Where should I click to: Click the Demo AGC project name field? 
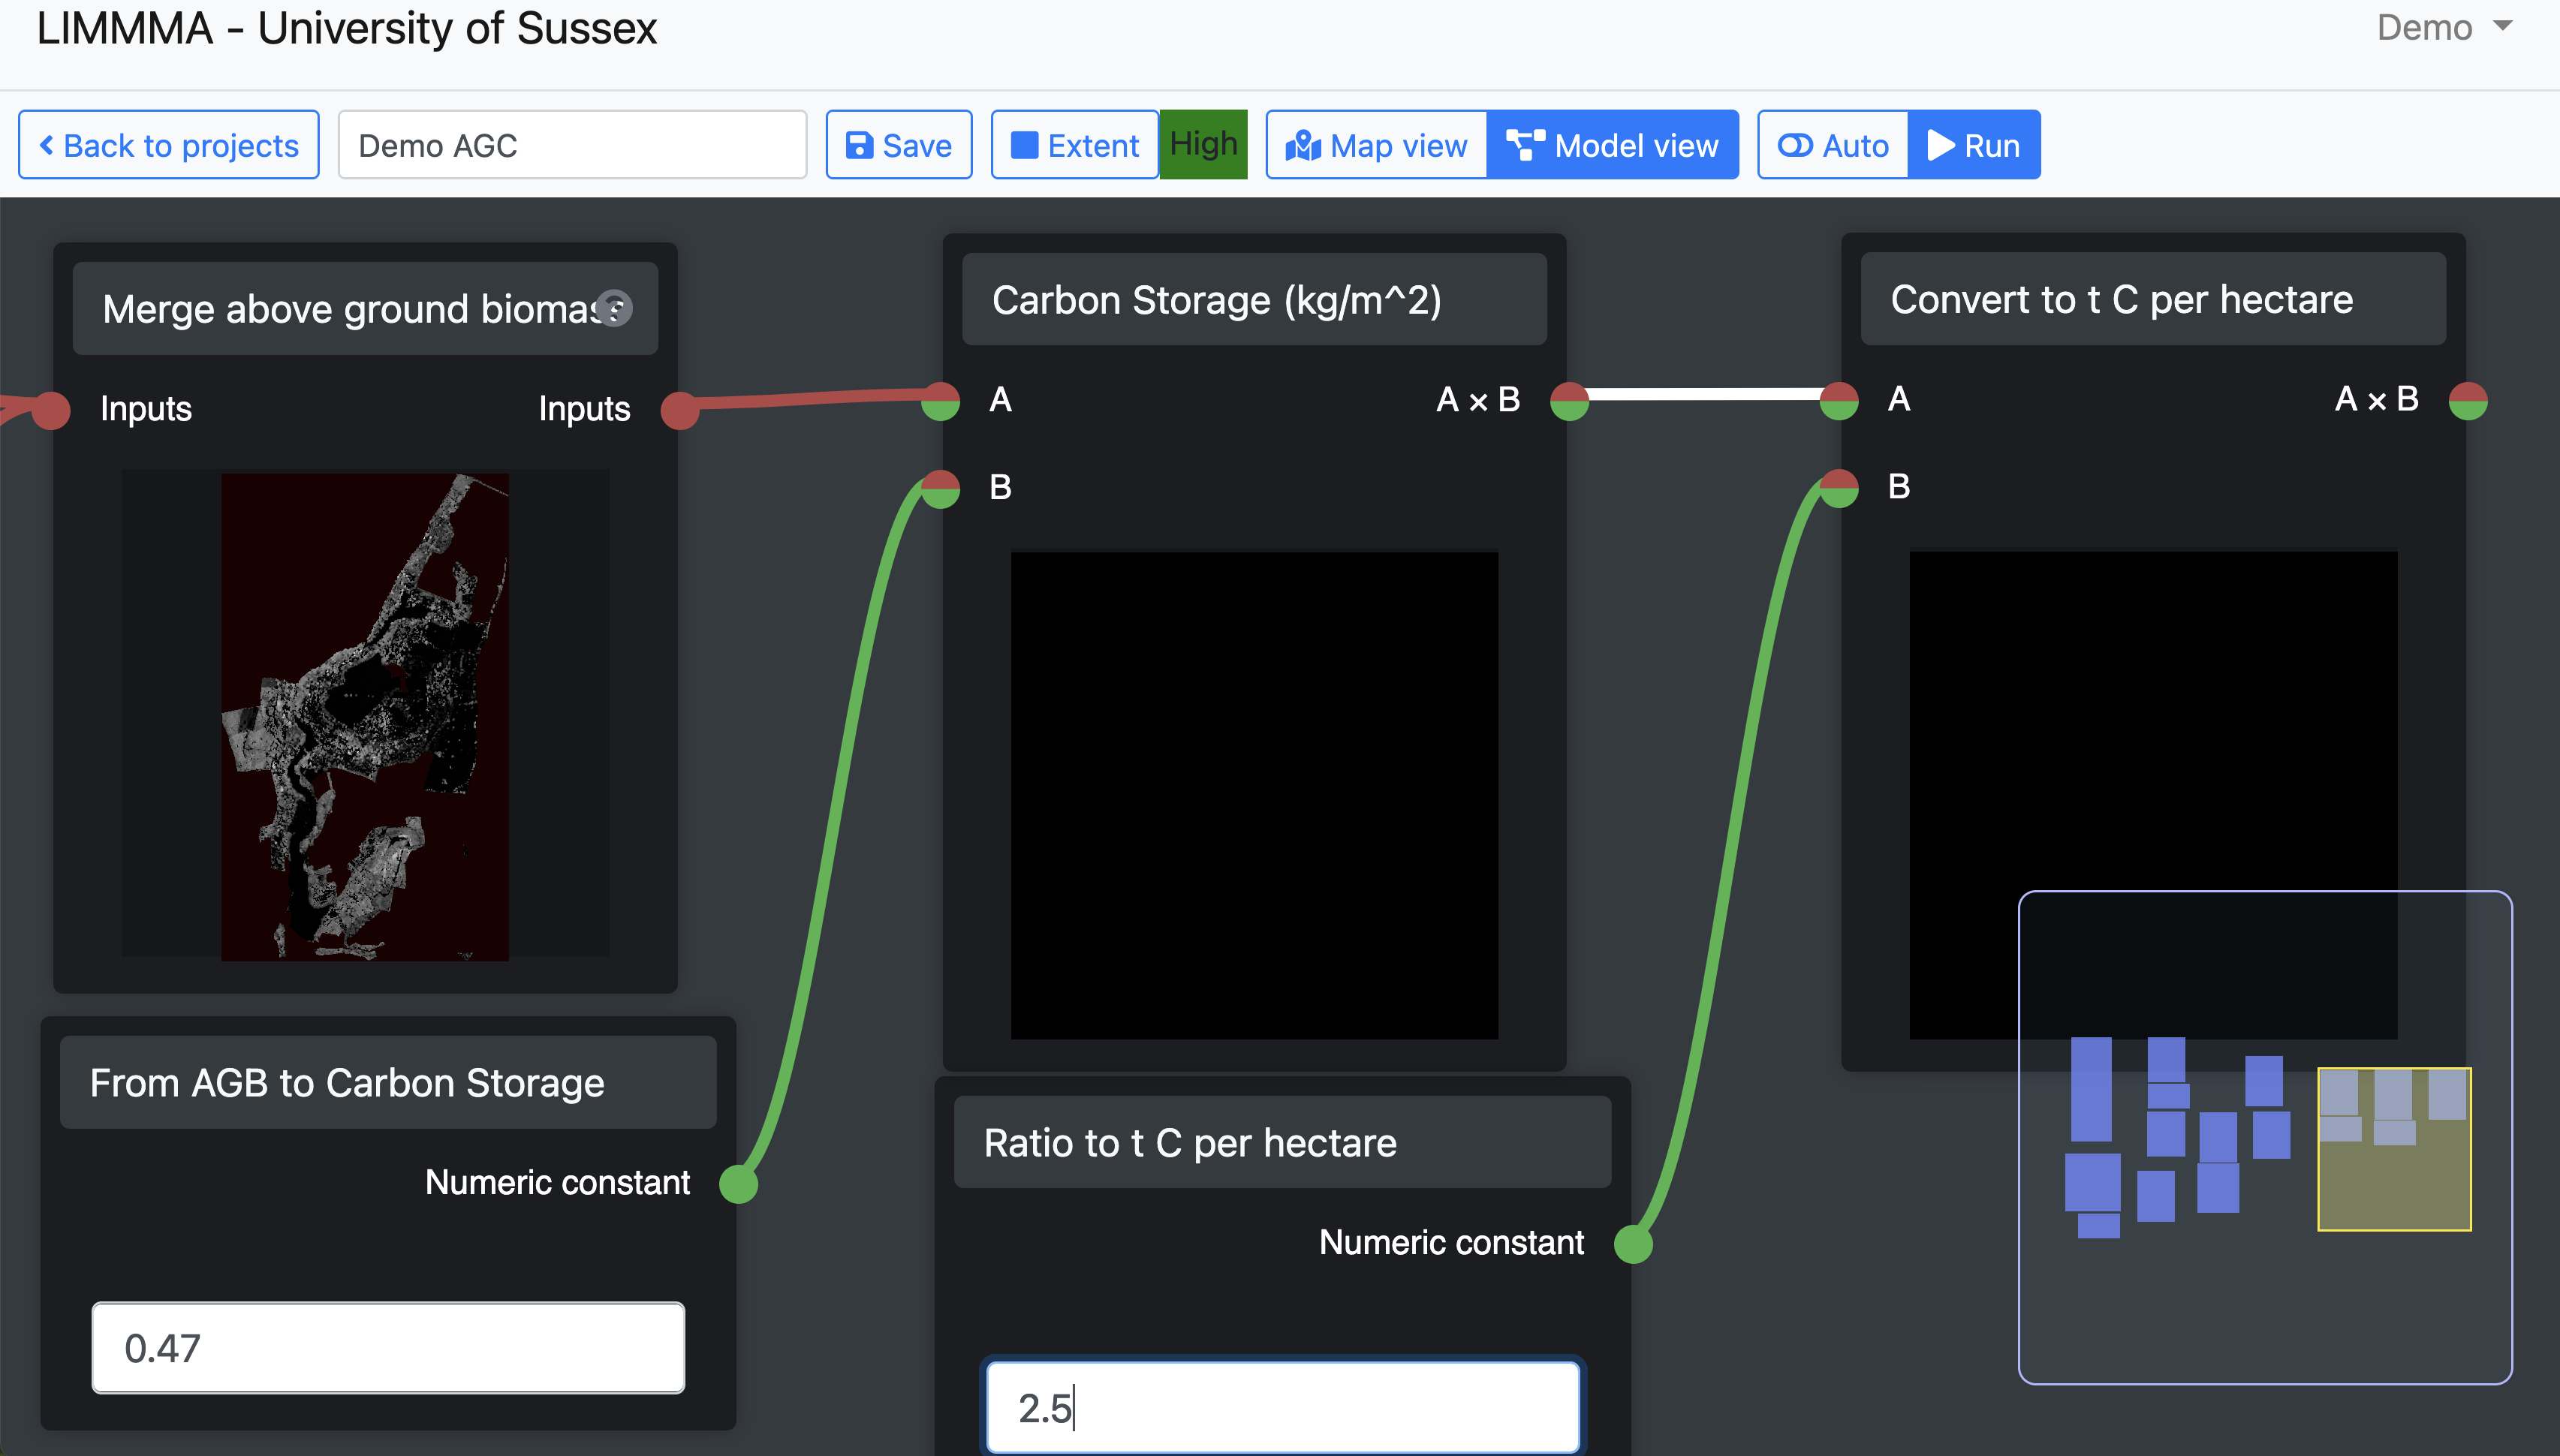[572, 145]
